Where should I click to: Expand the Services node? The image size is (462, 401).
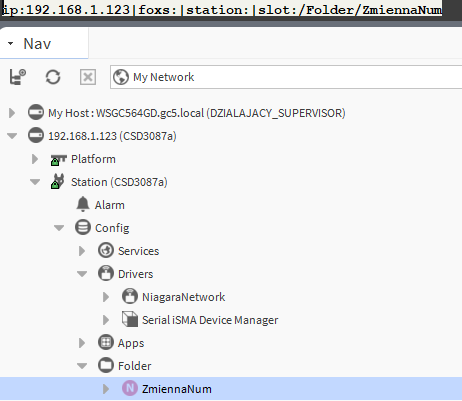[82, 251]
